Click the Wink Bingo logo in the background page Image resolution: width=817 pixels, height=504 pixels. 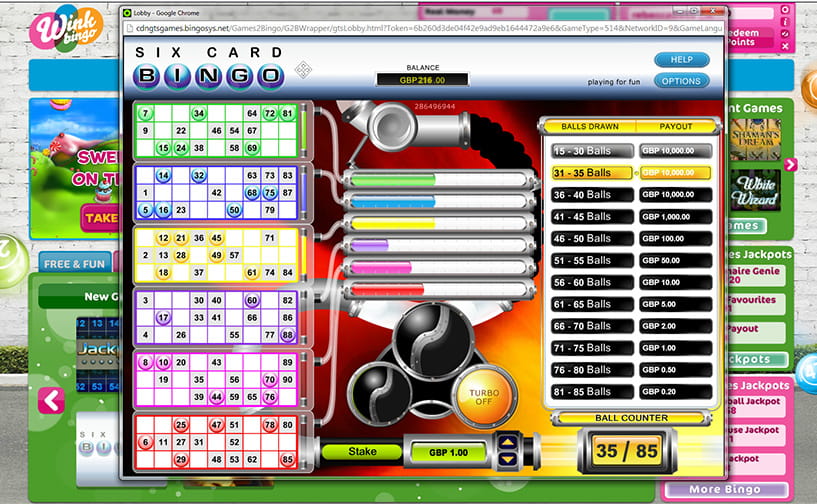coord(66,28)
